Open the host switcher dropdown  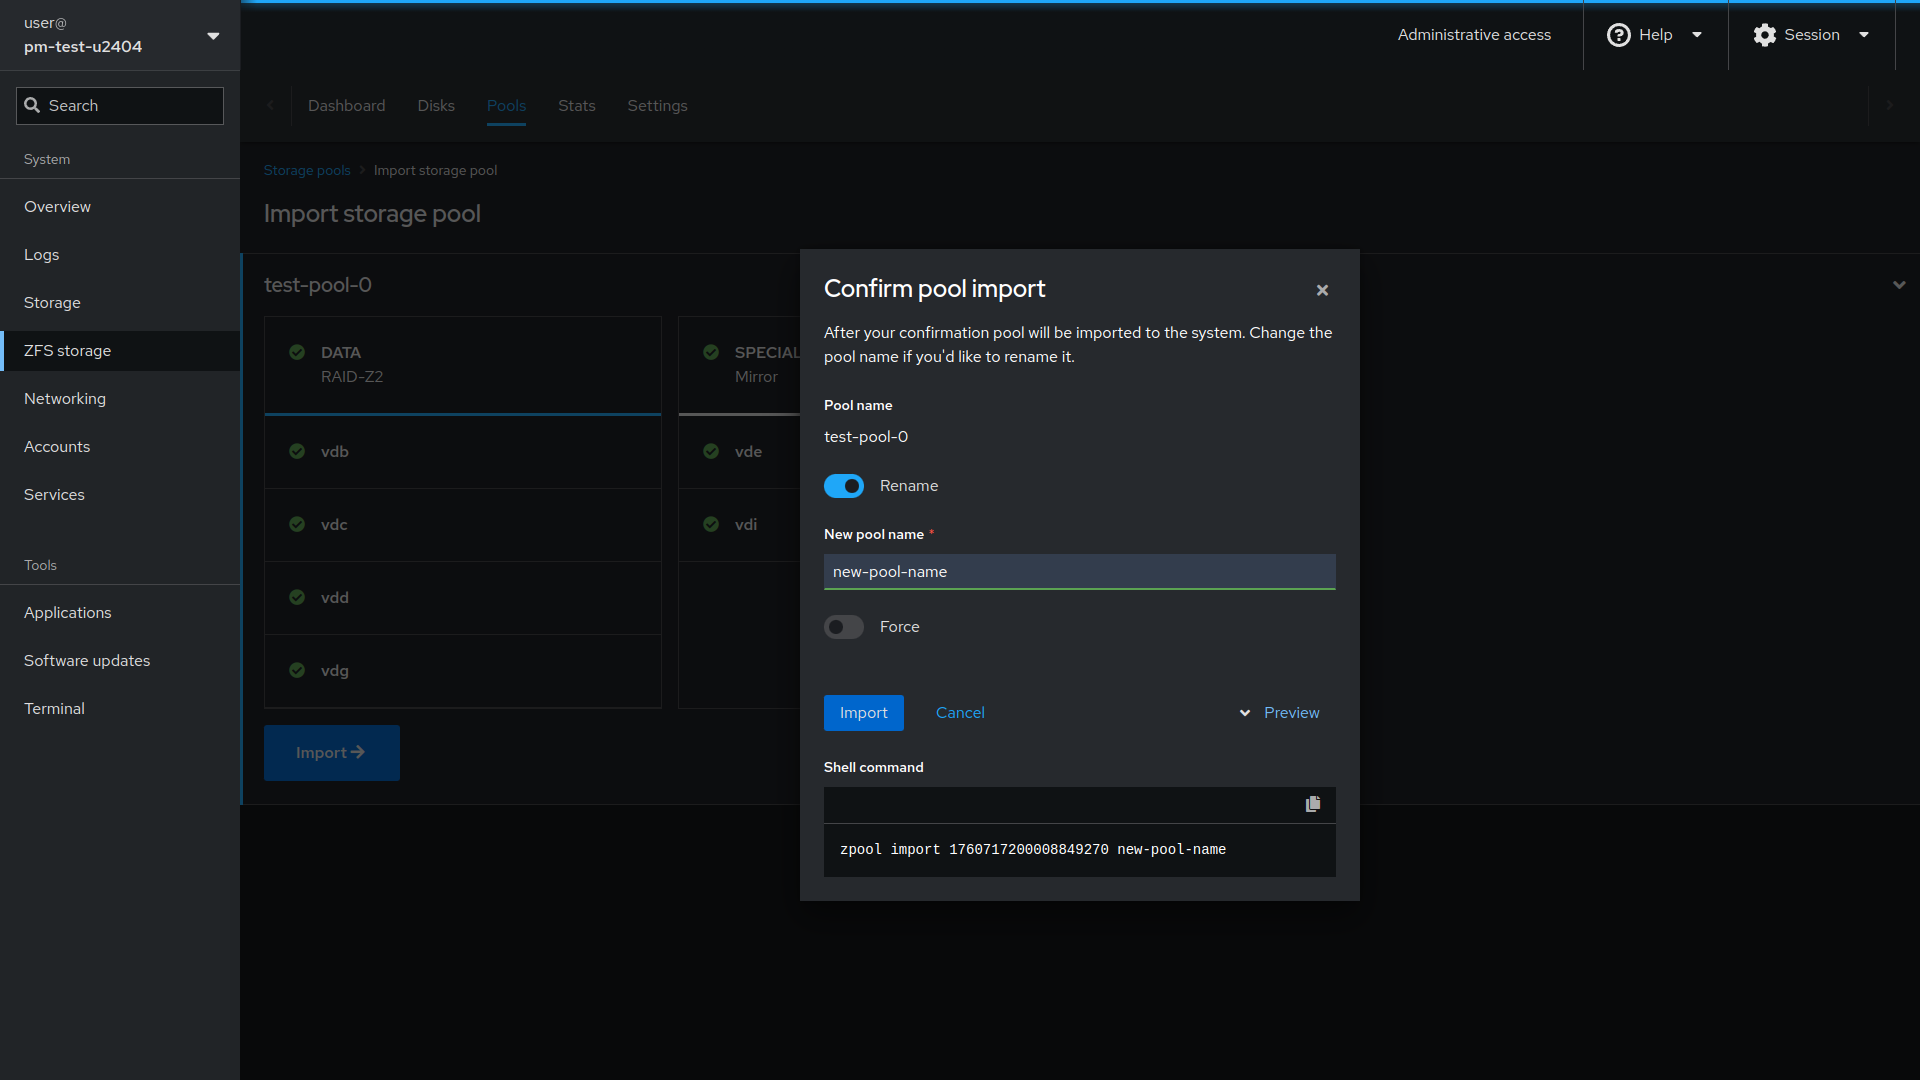coord(213,36)
